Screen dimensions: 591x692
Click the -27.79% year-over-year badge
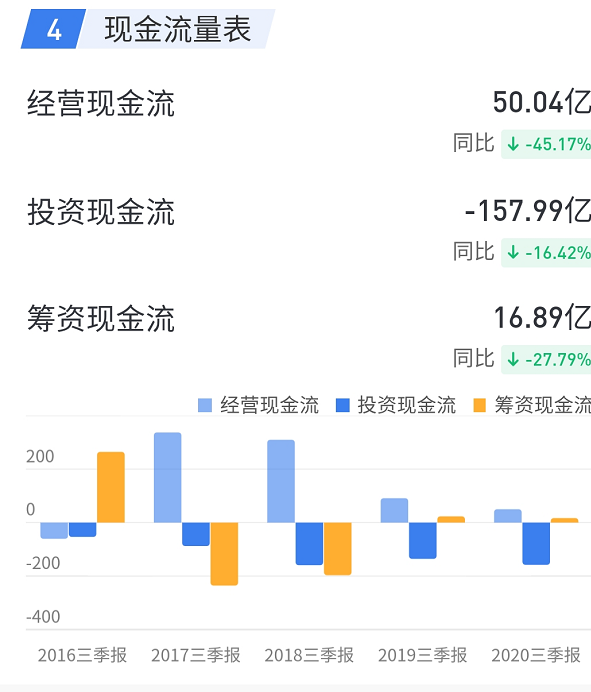(x=546, y=360)
